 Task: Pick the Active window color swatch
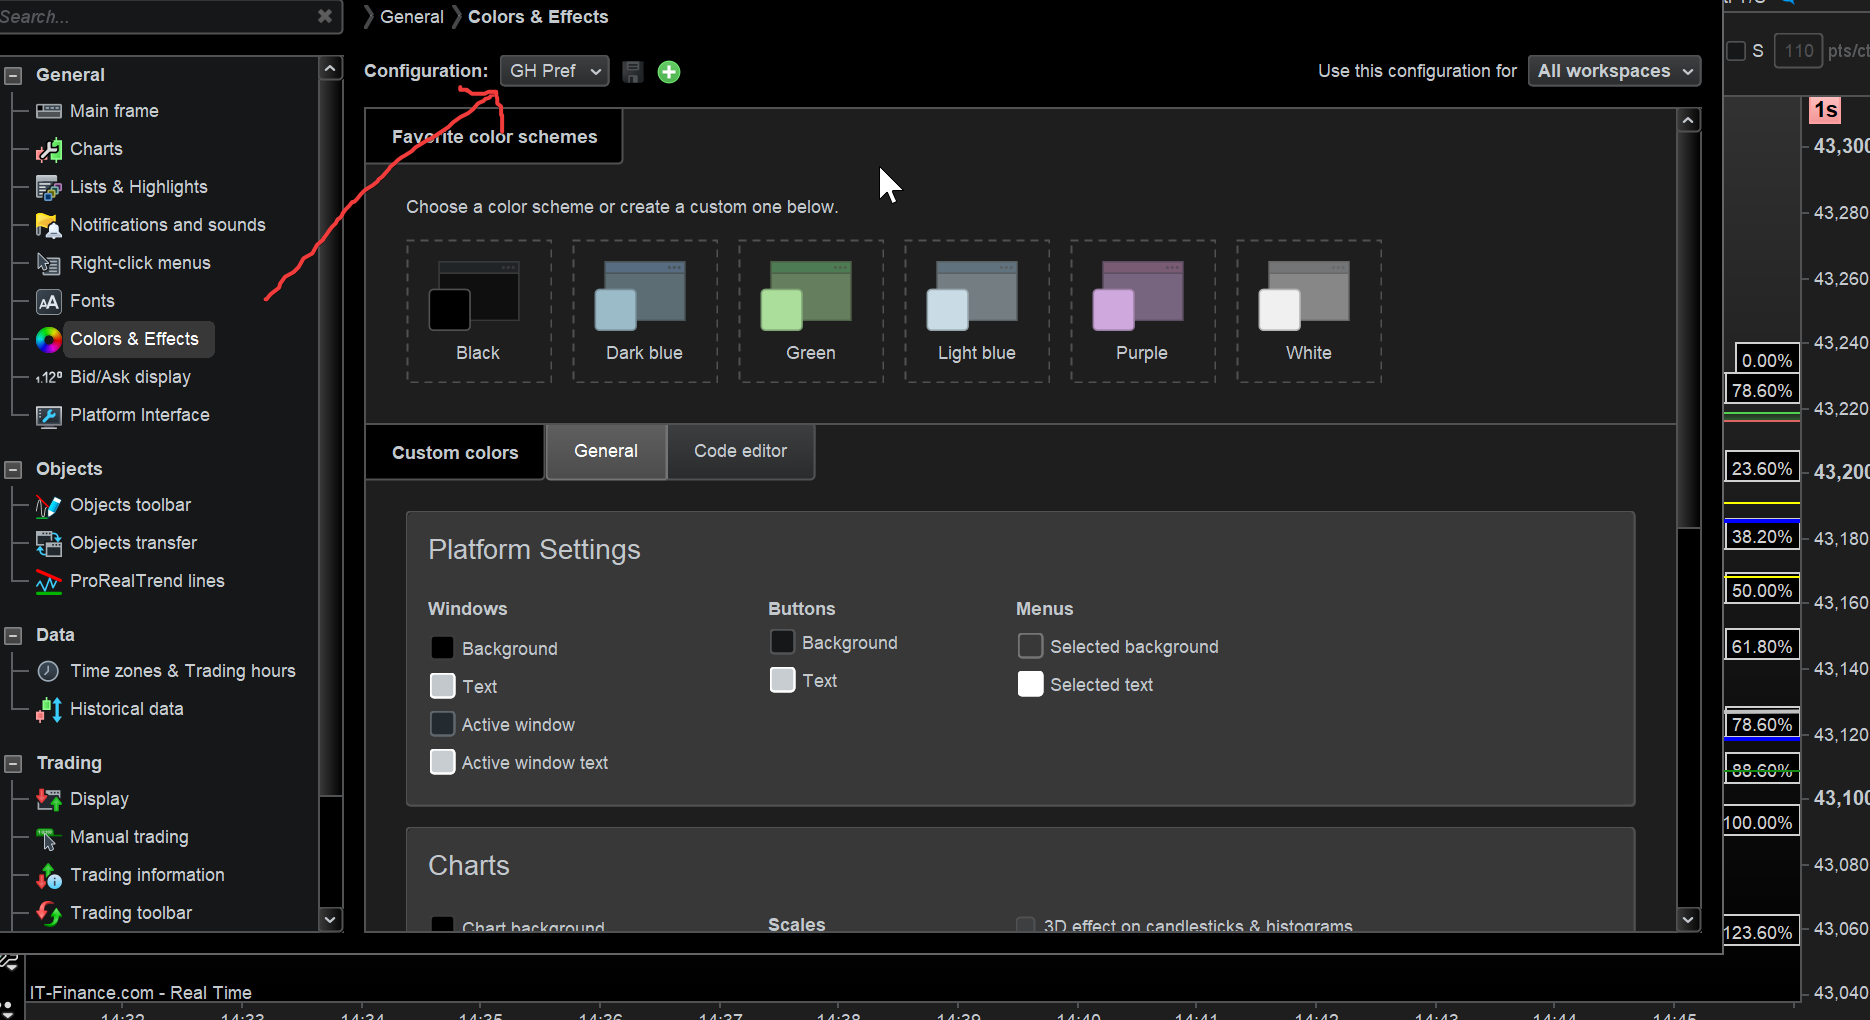[442, 724]
